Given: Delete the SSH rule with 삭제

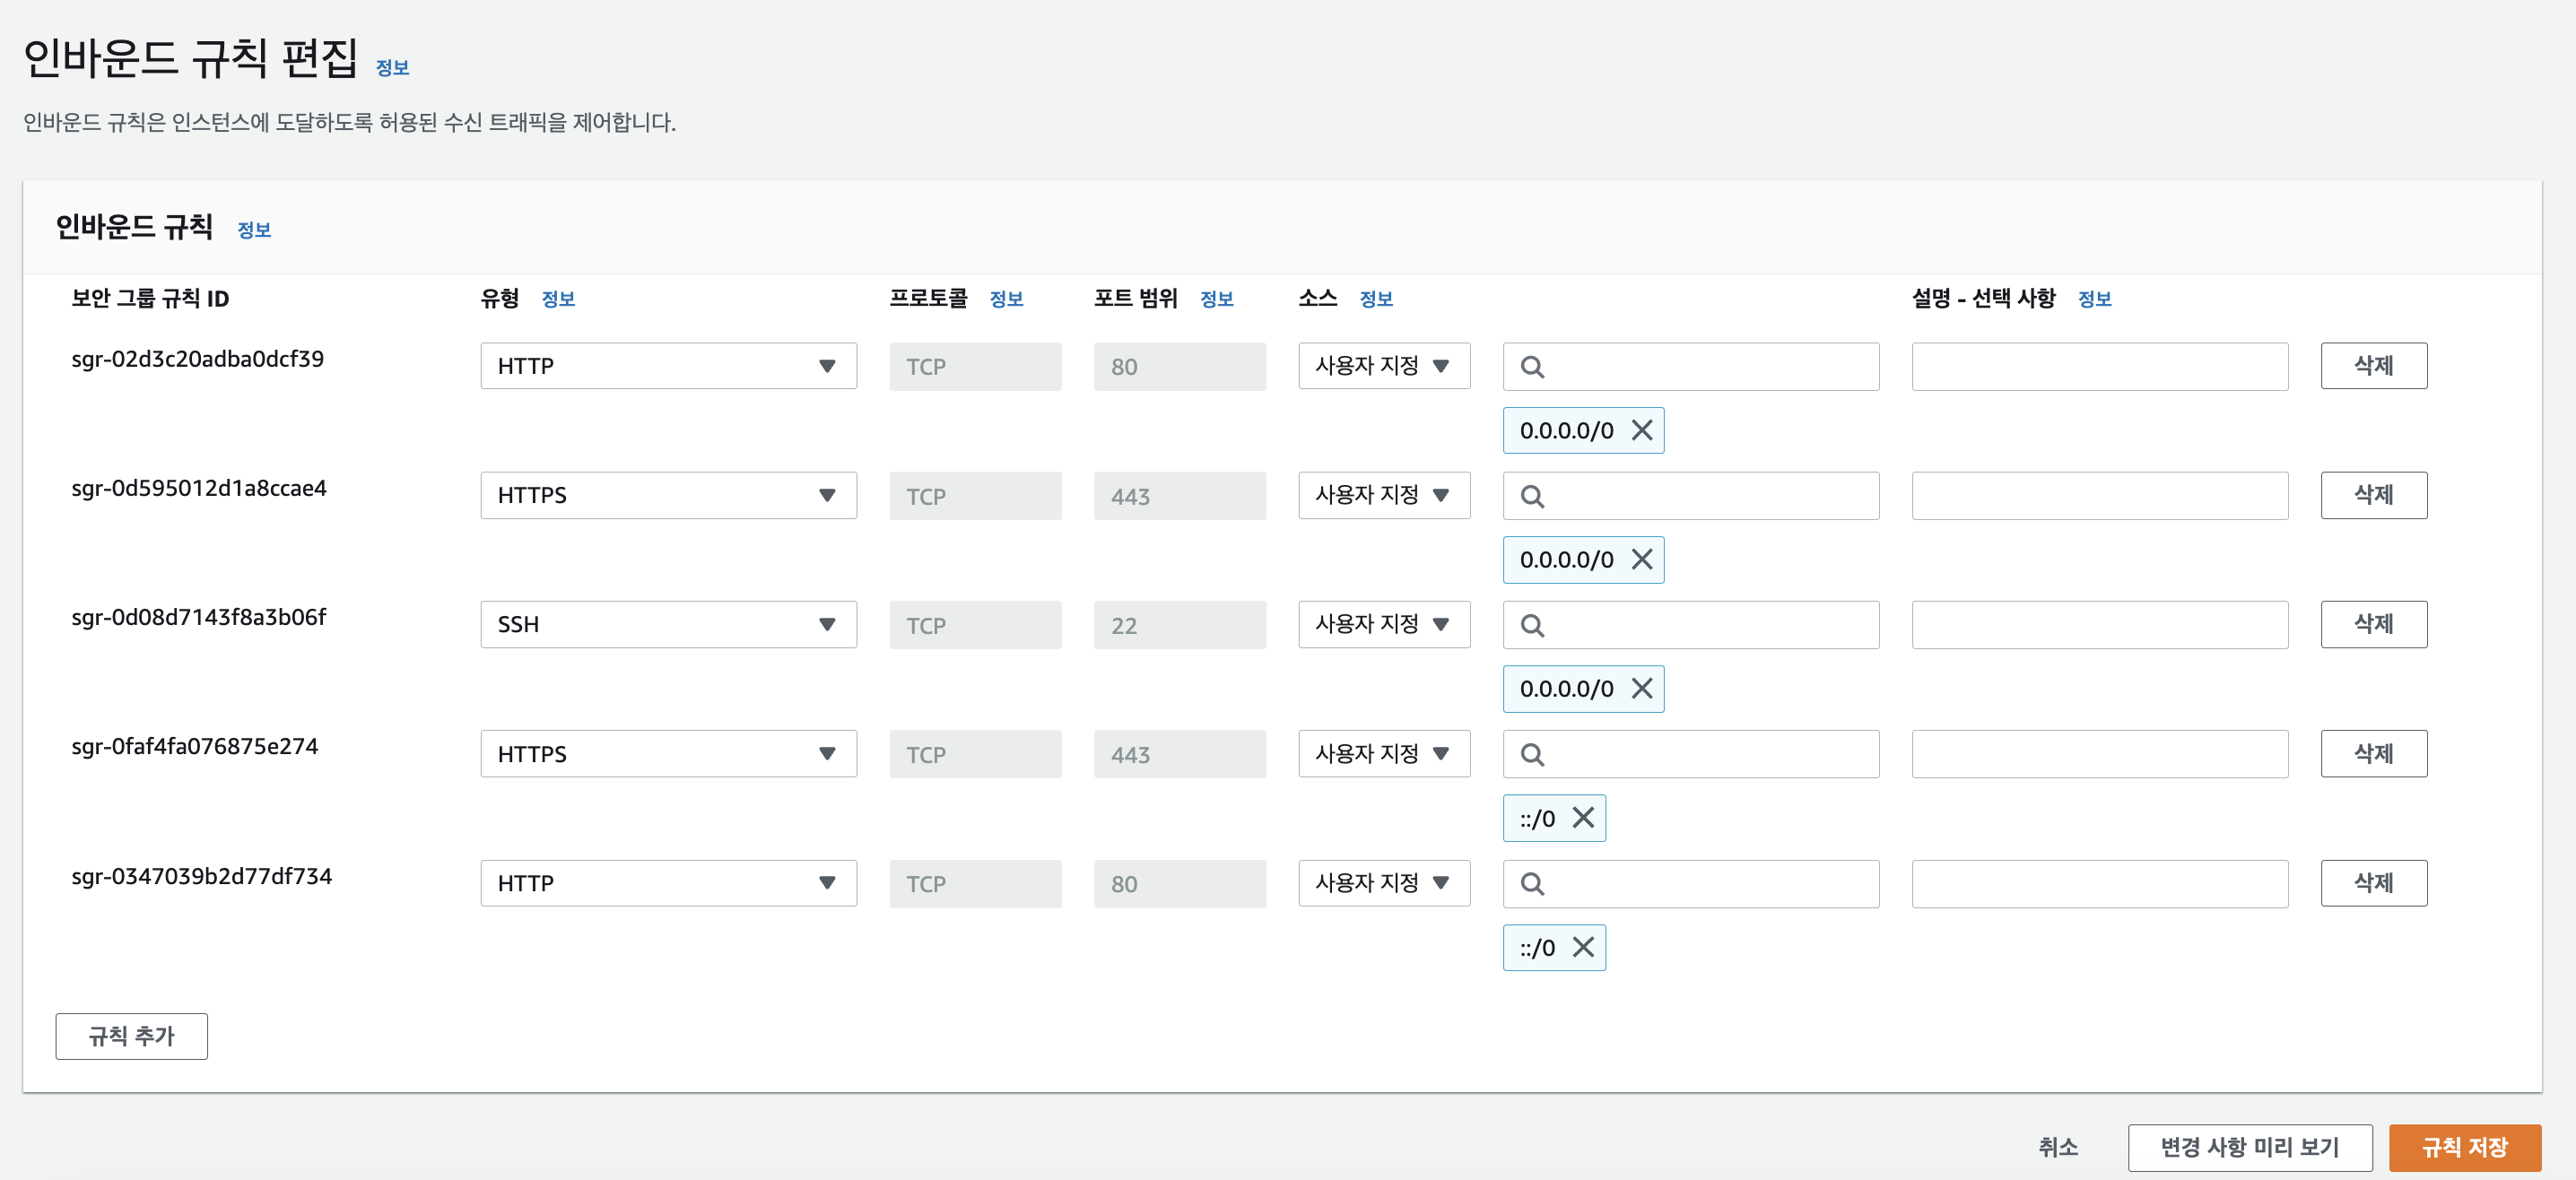Looking at the screenshot, I should (x=2372, y=624).
